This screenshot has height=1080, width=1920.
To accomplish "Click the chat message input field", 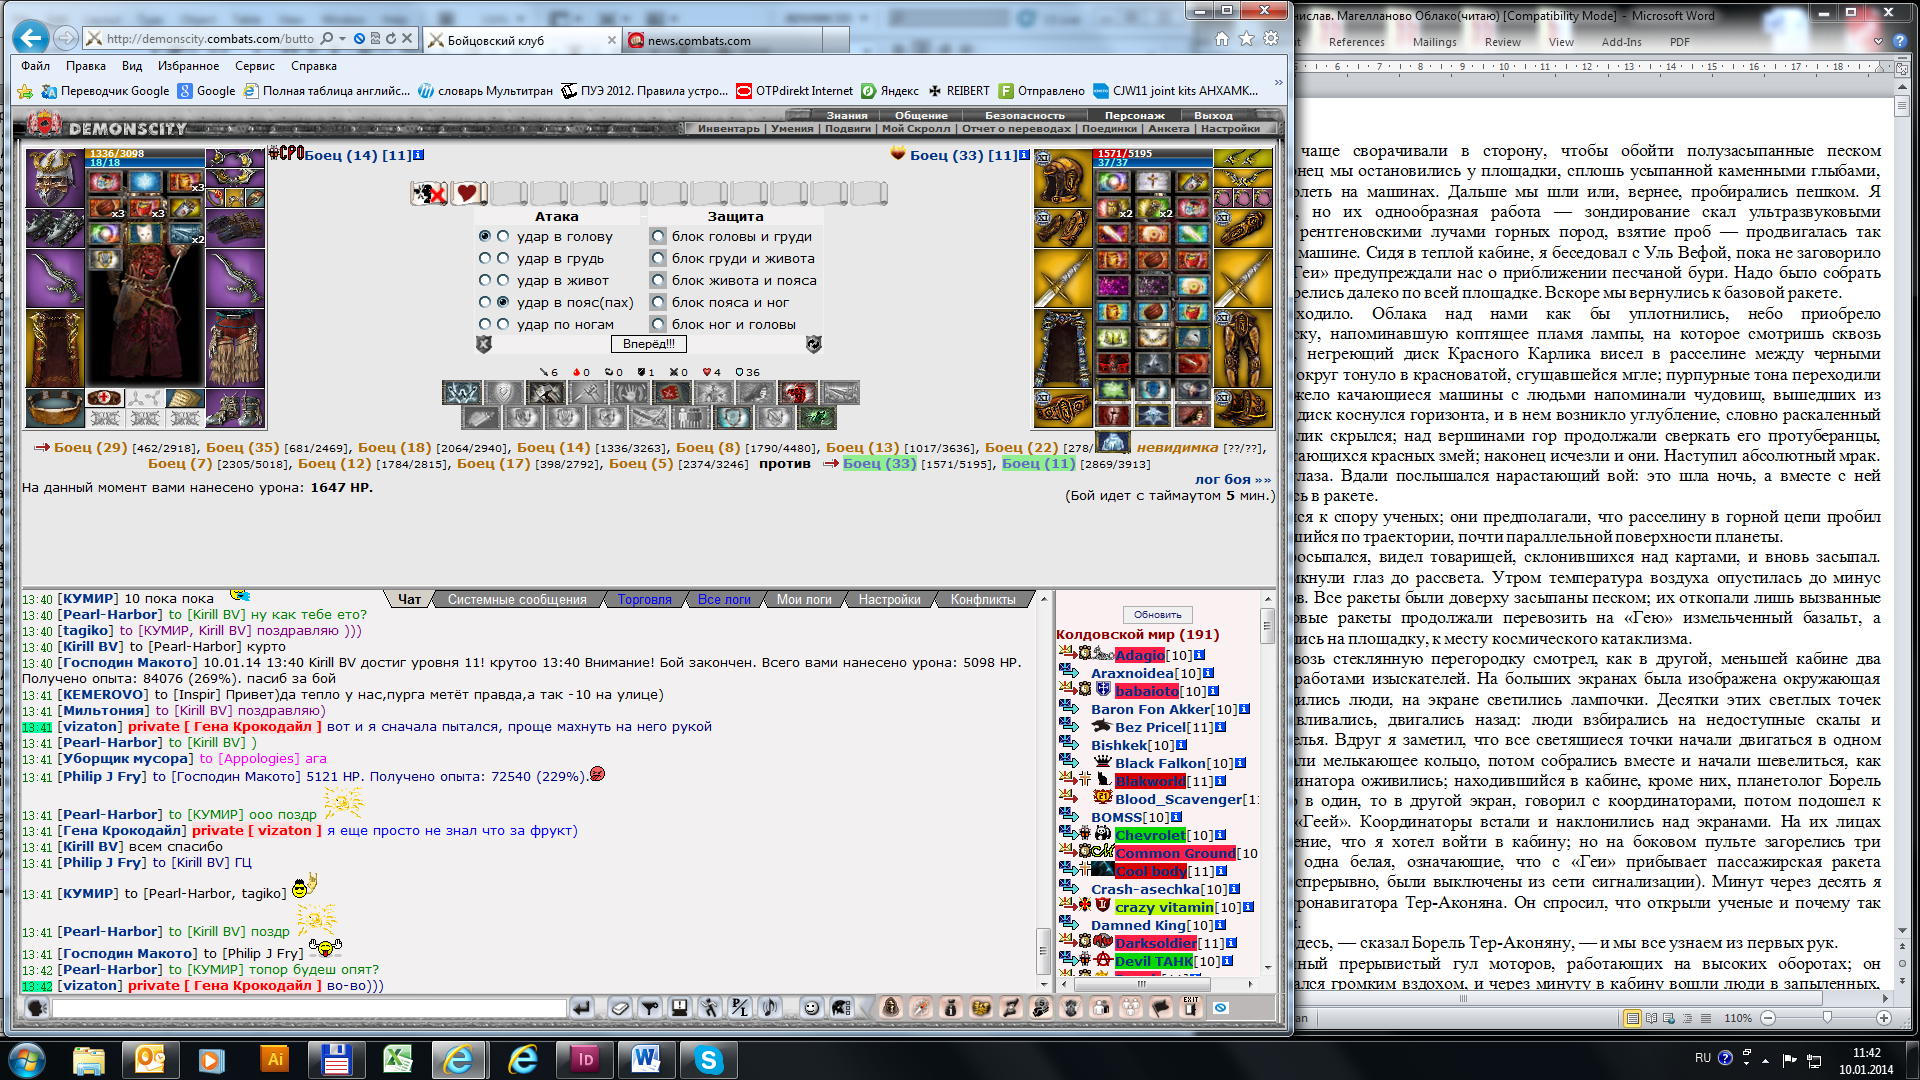I will (309, 1008).
